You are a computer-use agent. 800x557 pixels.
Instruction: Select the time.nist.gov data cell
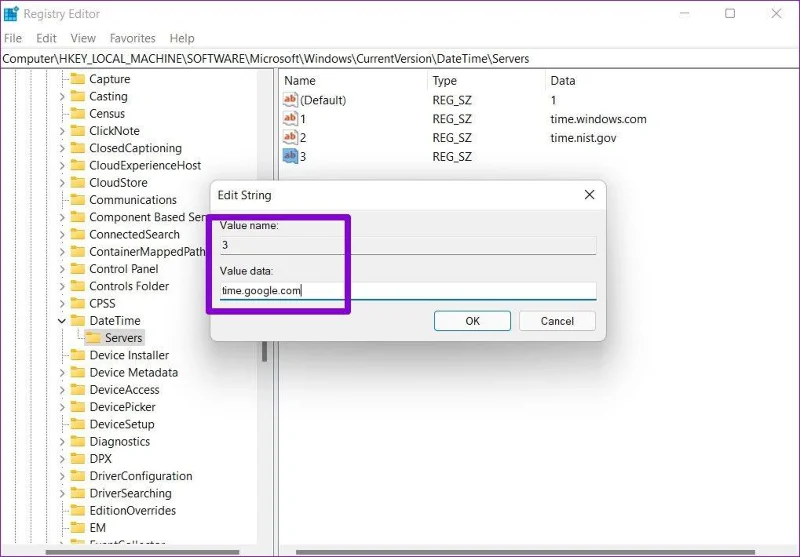(x=583, y=138)
